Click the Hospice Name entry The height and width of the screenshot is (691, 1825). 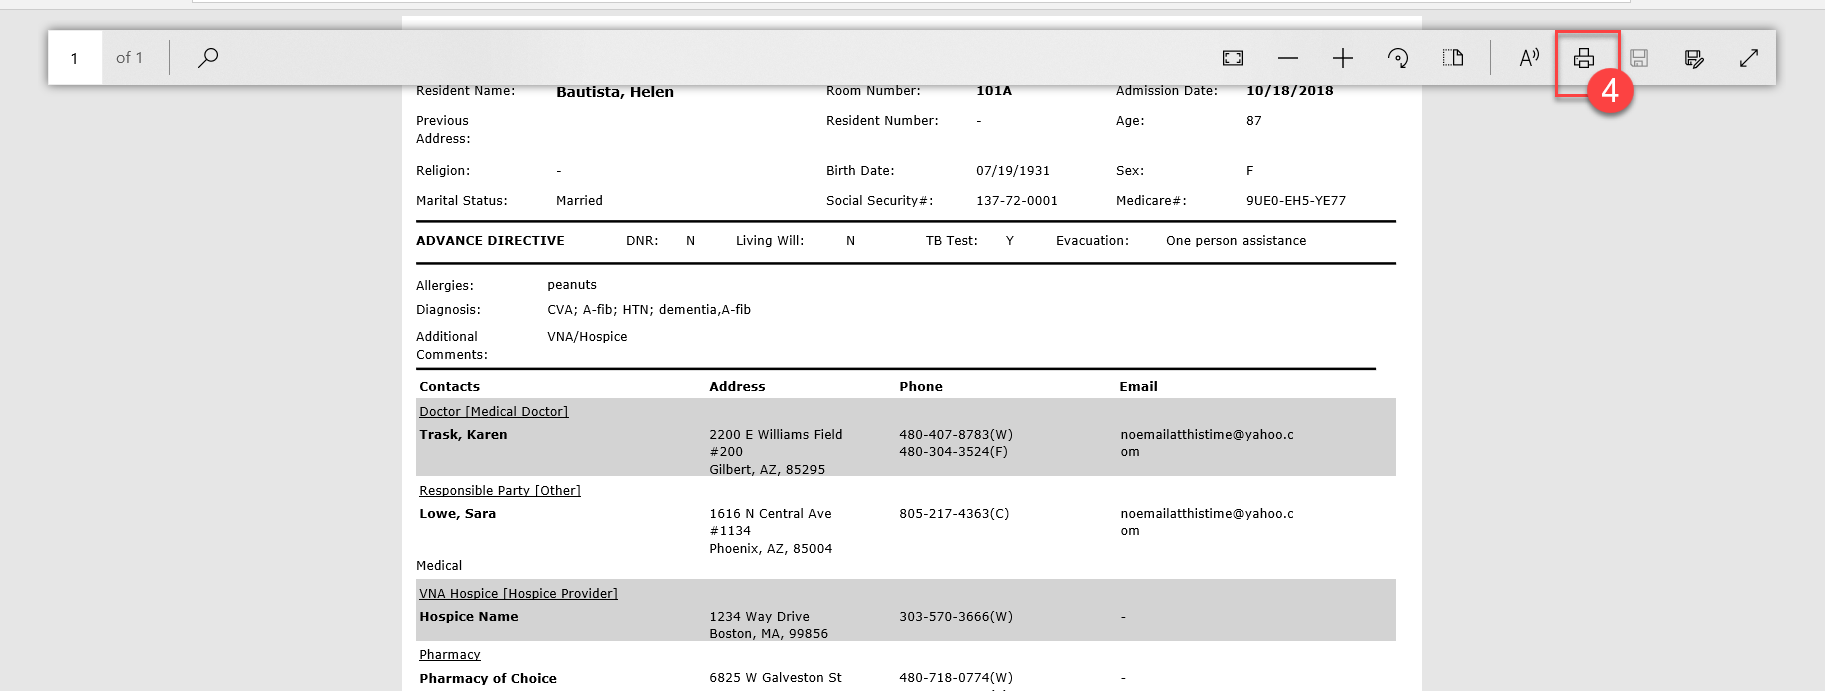coord(468,616)
